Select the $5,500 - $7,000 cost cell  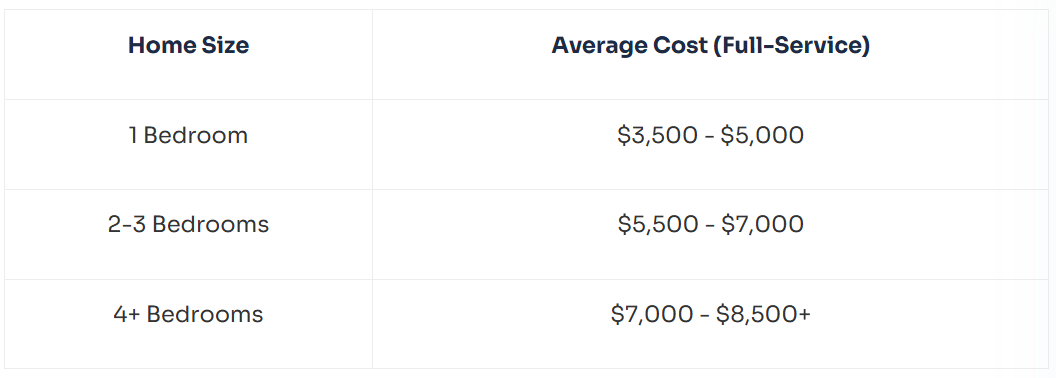(711, 224)
